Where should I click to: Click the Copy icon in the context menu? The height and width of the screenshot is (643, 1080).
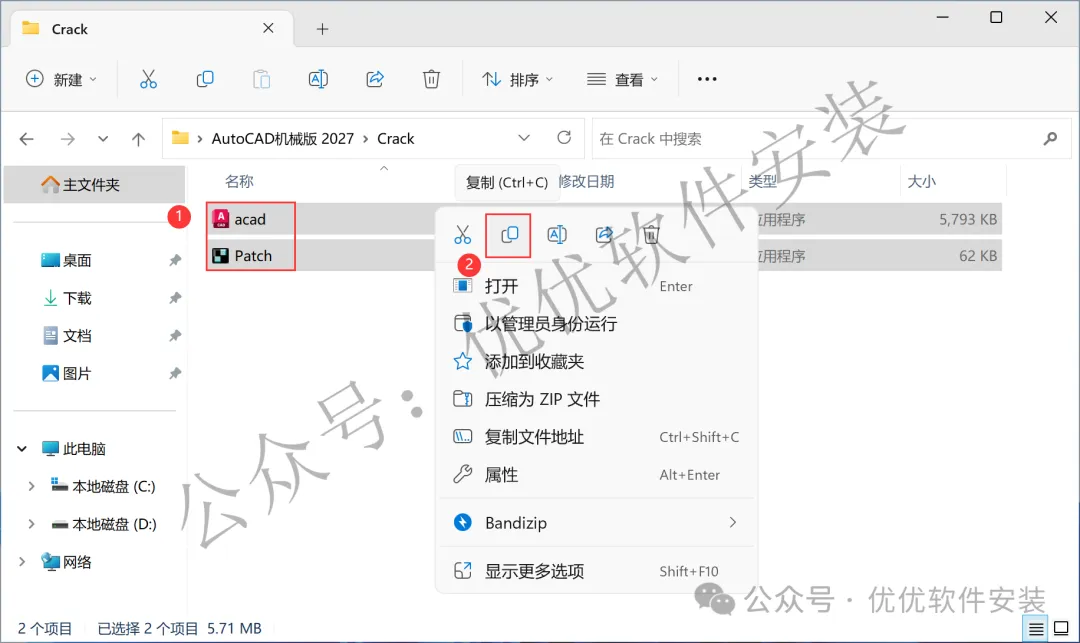pyautogui.click(x=509, y=235)
